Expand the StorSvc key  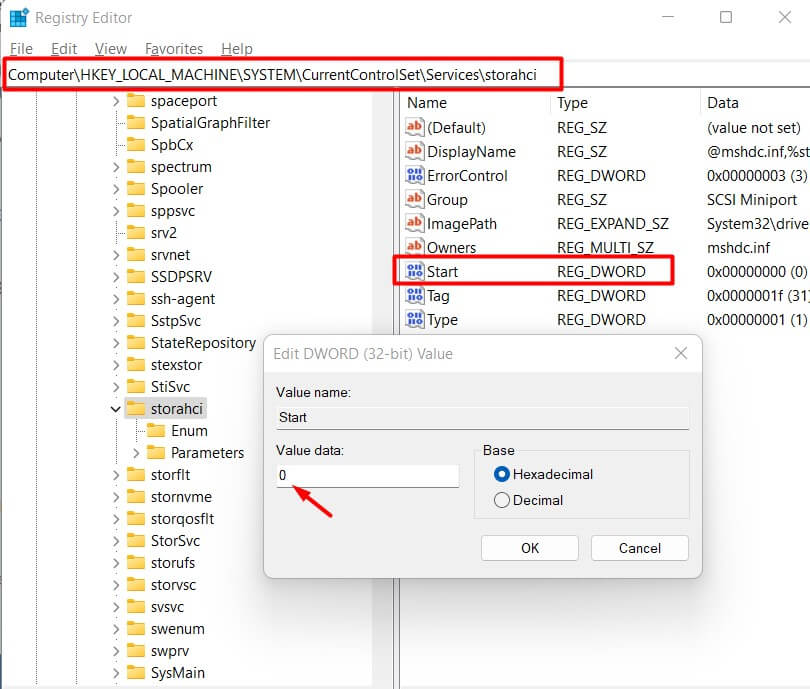coord(116,541)
